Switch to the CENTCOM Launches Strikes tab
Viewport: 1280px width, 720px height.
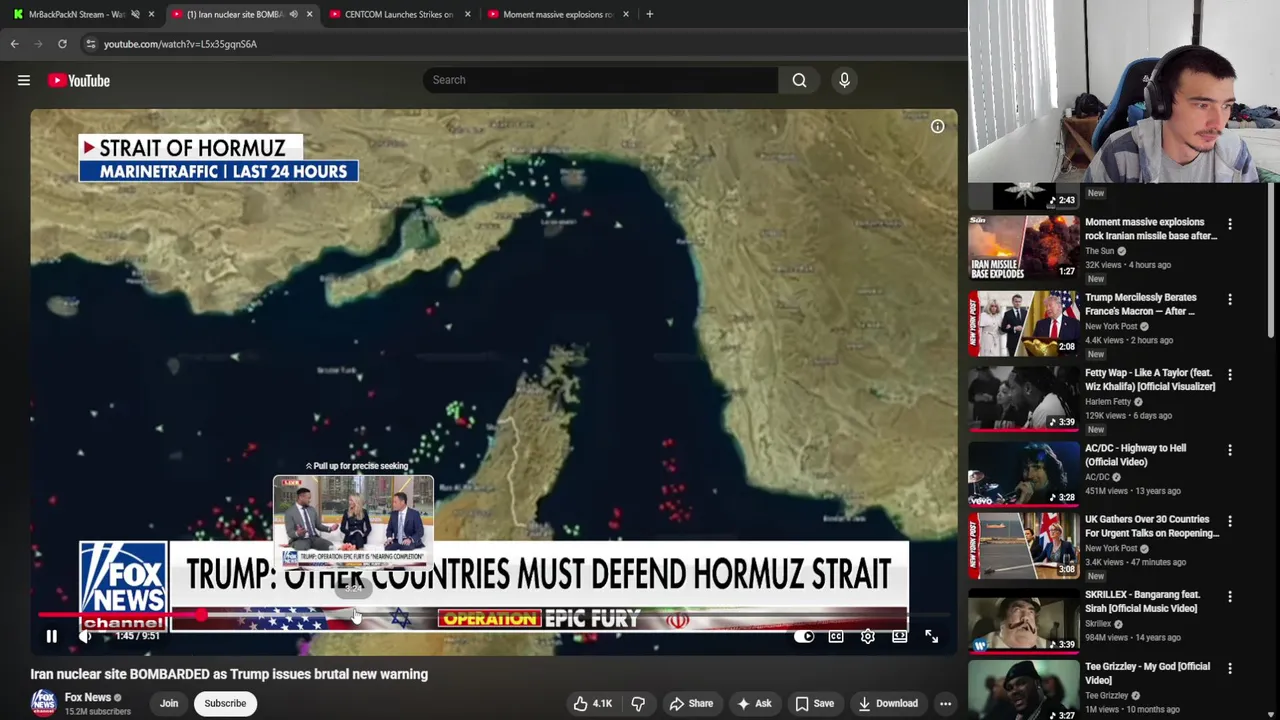click(x=398, y=14)
